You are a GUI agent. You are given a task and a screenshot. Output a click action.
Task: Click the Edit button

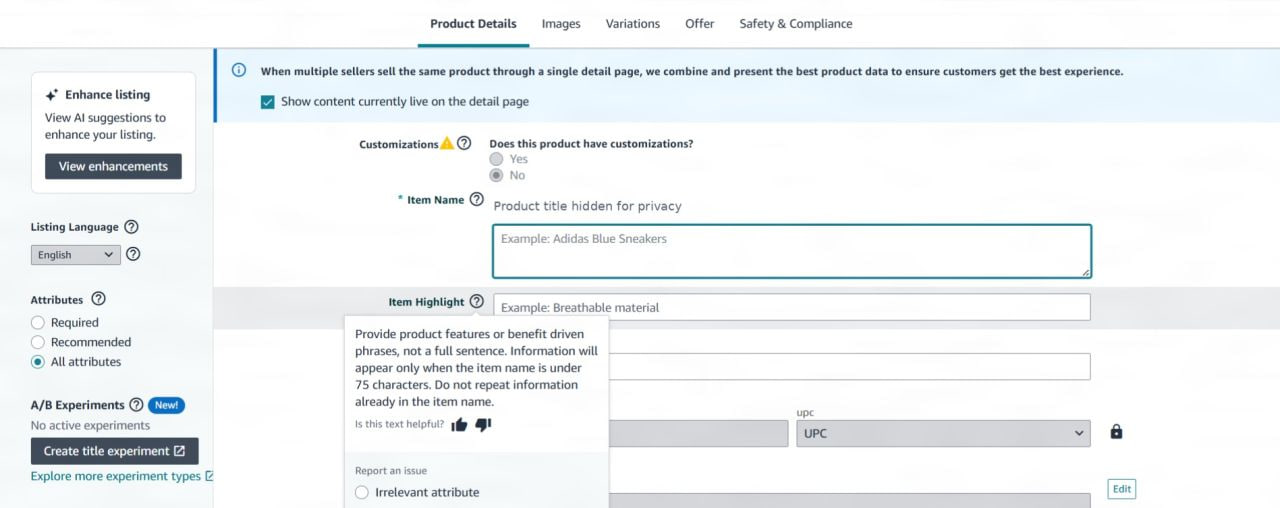(1122, 489)
